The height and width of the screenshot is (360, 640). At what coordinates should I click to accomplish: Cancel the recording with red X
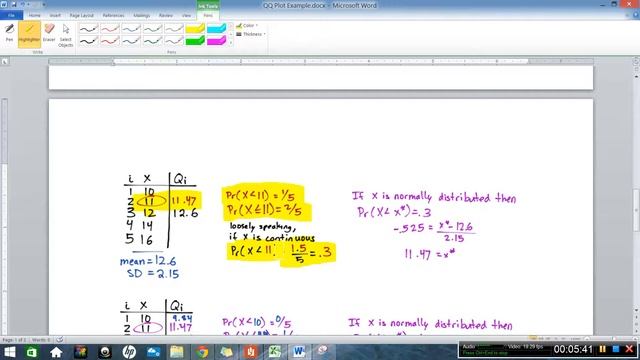629,349
